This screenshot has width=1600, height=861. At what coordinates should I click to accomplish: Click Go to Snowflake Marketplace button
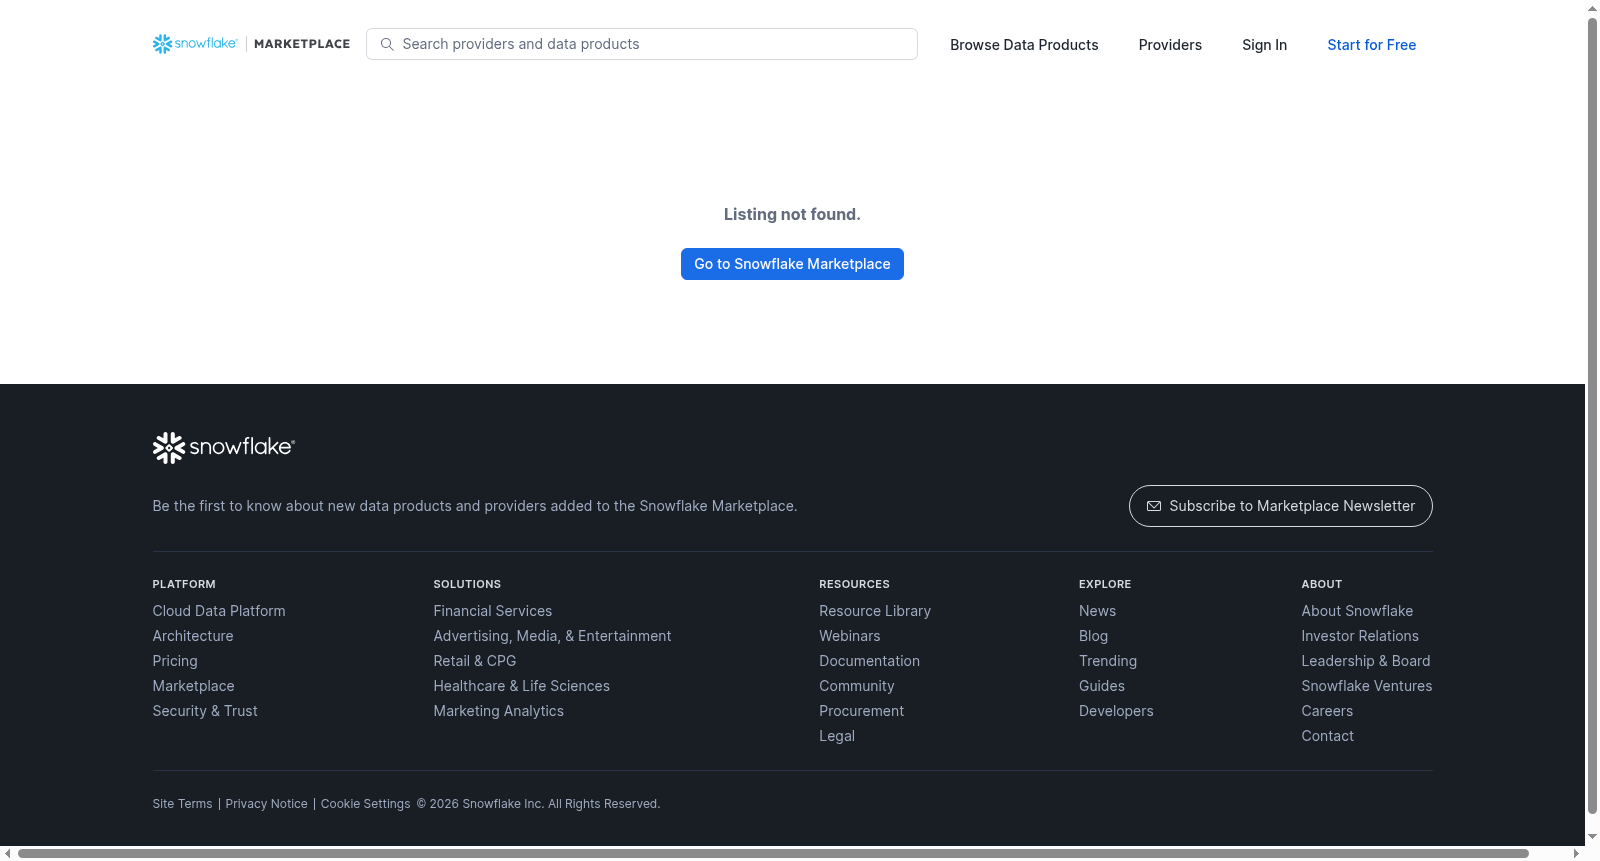coord(792,264)
